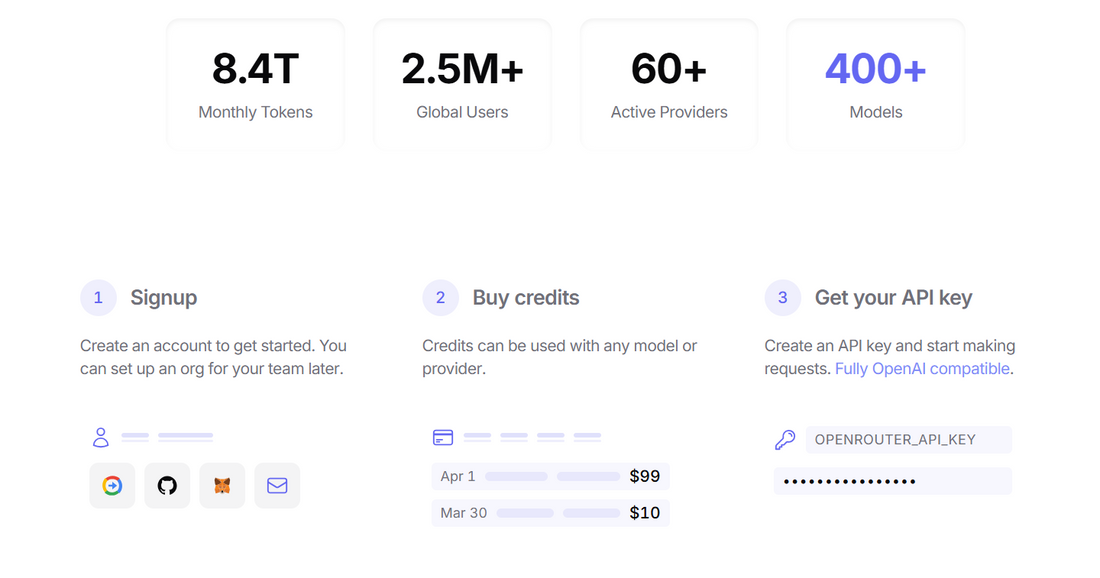Click the credit card icon under Buy credits
Viewport: 1100px width, 578px height.
(x=443, y=437)
